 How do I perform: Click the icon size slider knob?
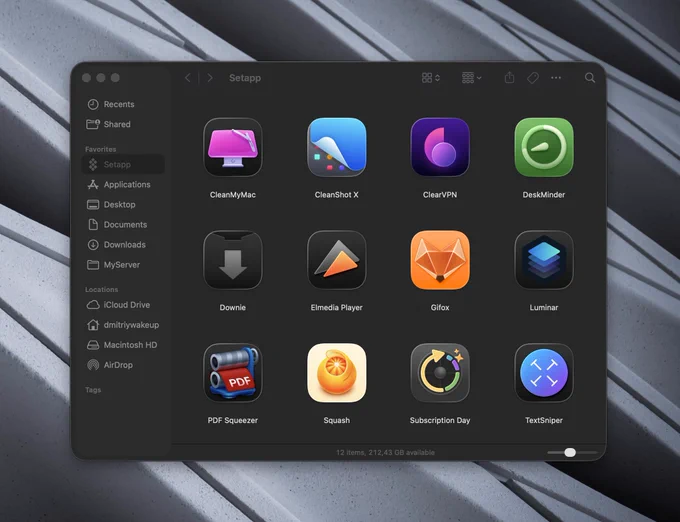click(570, 452)
